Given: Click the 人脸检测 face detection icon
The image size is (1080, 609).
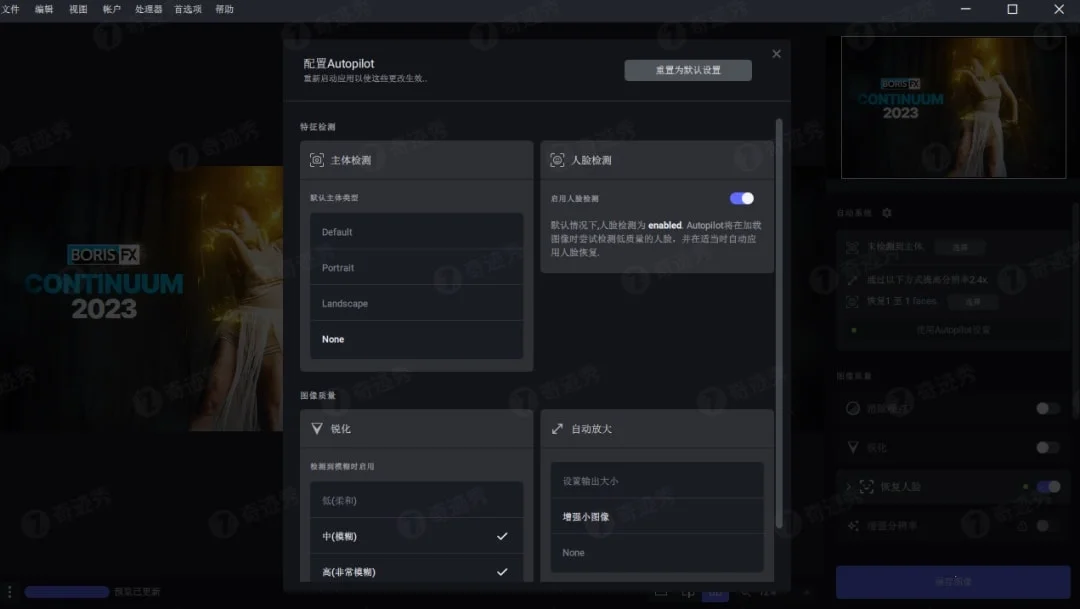Looking at the screenshot, I should click(557, 158).
